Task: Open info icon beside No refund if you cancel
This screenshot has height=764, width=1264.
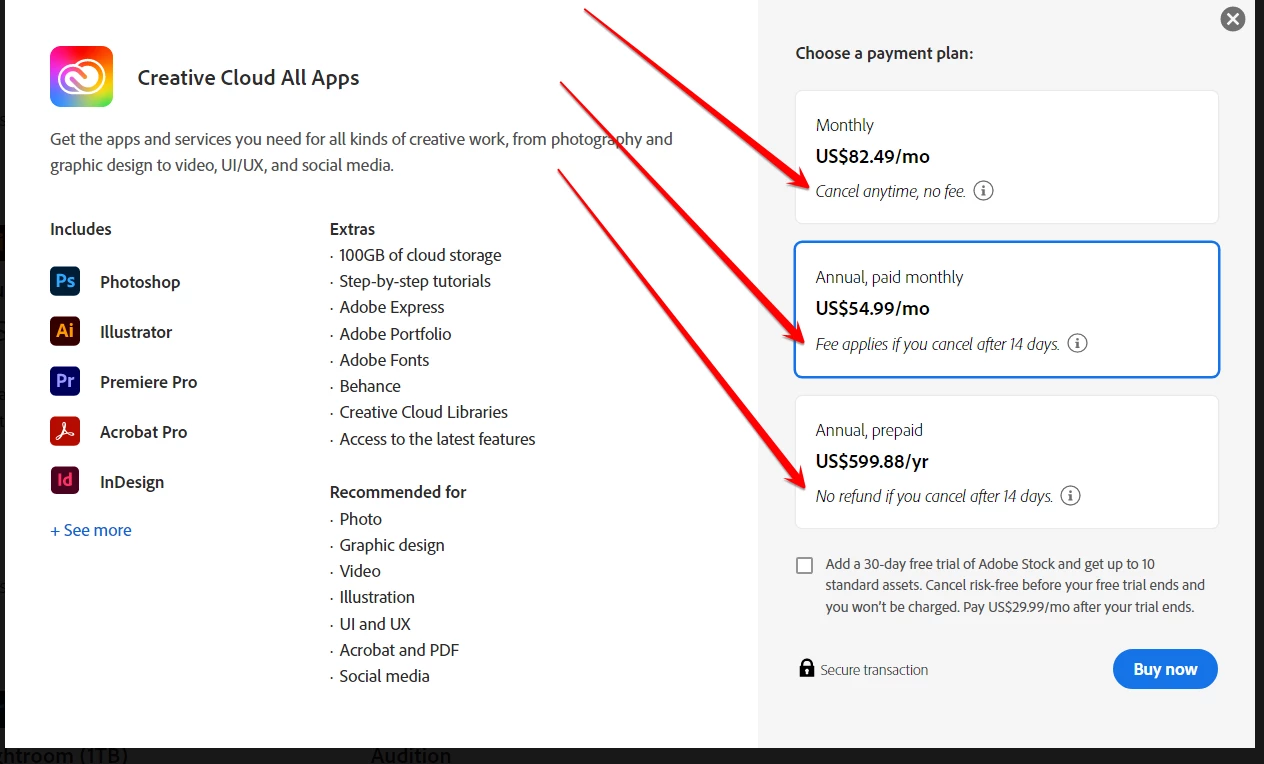Action: click(1070, 495)
